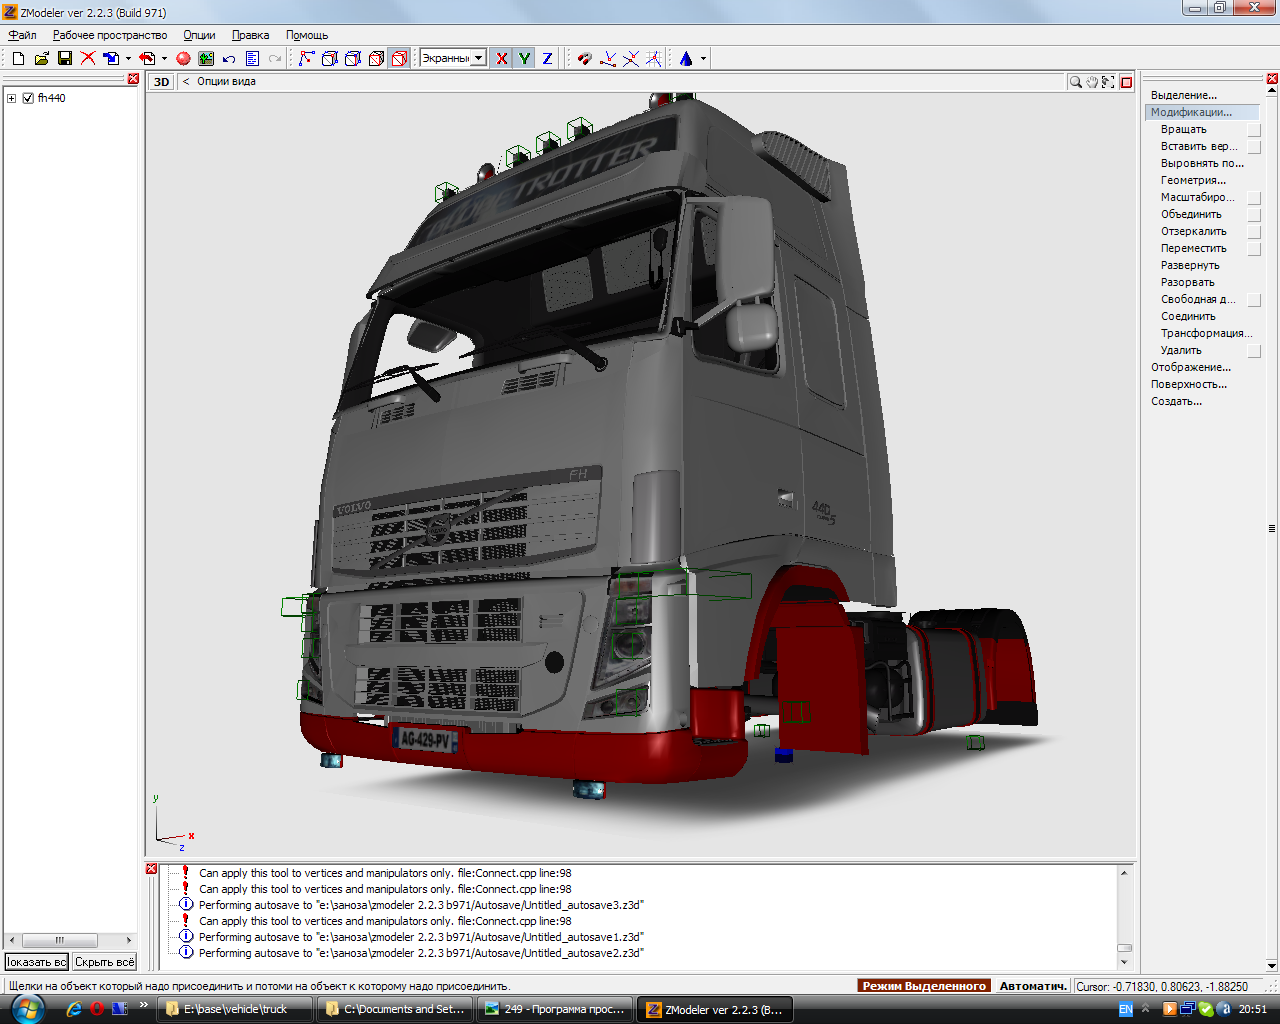Open the Файл menu
The image size is (1280, 1024).
coord(22,35)
